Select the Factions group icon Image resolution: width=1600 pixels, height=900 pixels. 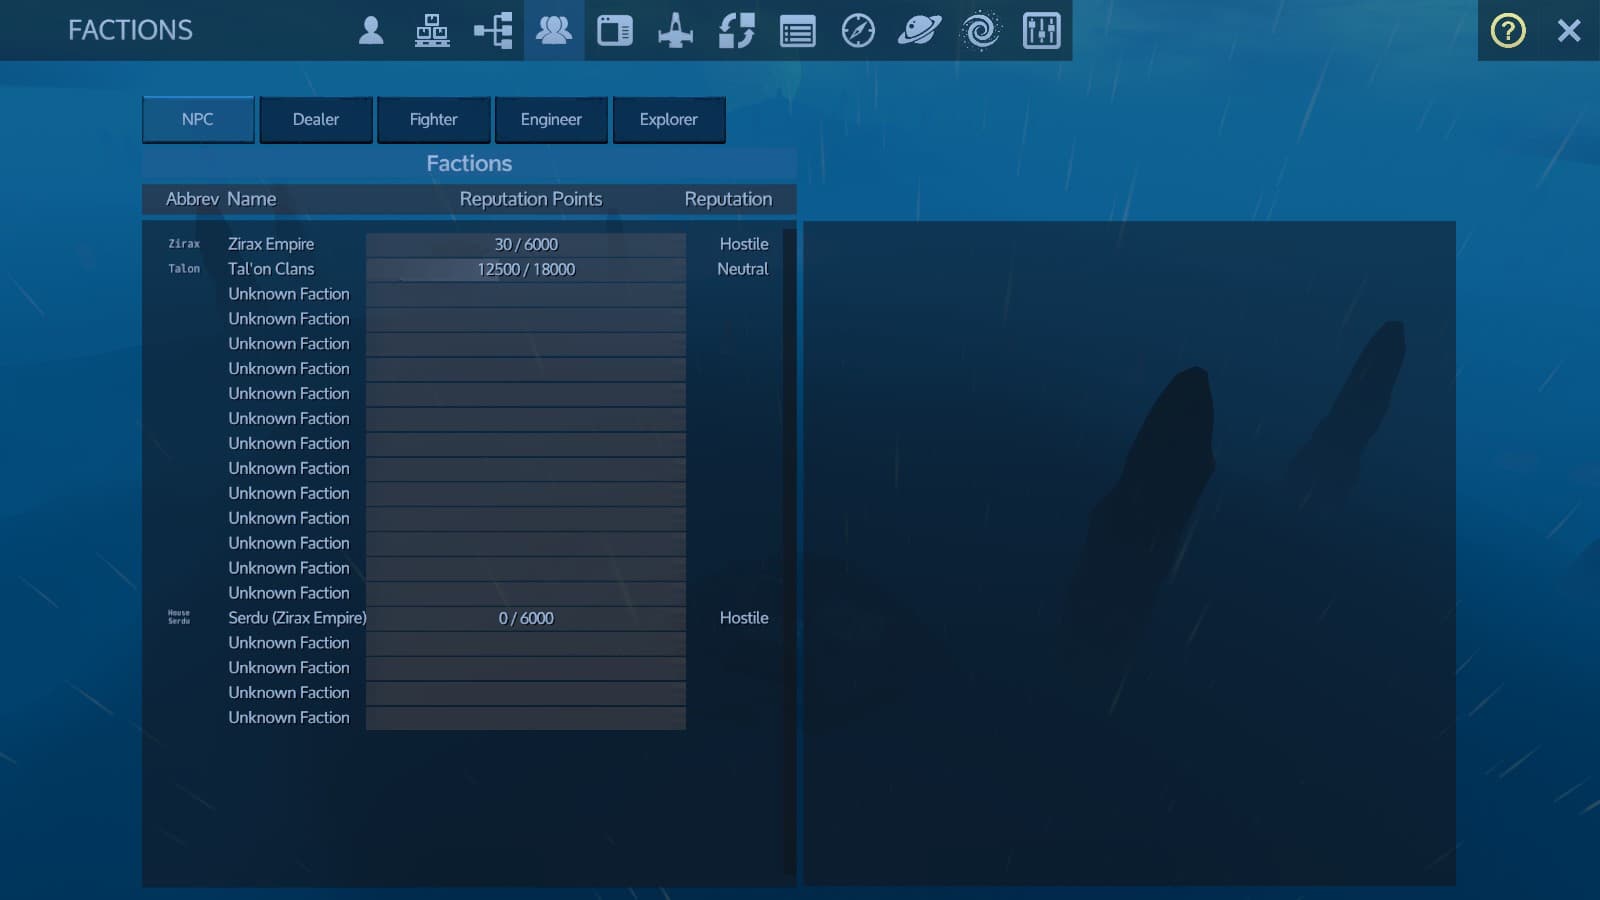tap(554, 30)
